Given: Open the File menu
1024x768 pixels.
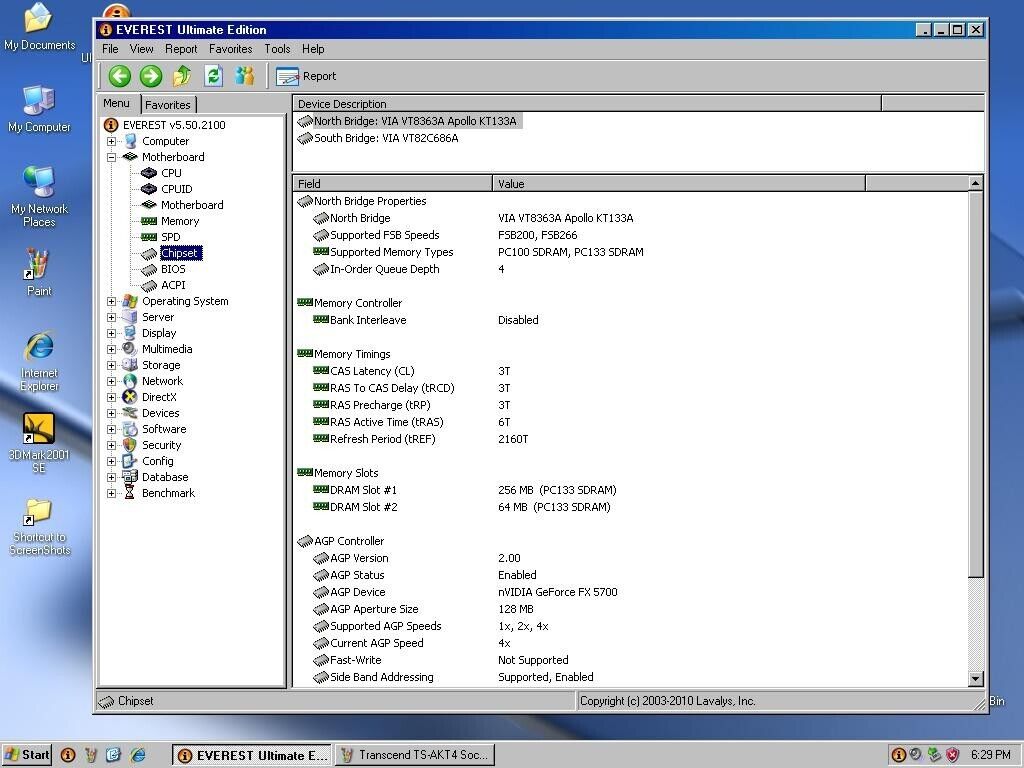Looking at the screenshot, I should pyautogui.click(x=110, y=49).
